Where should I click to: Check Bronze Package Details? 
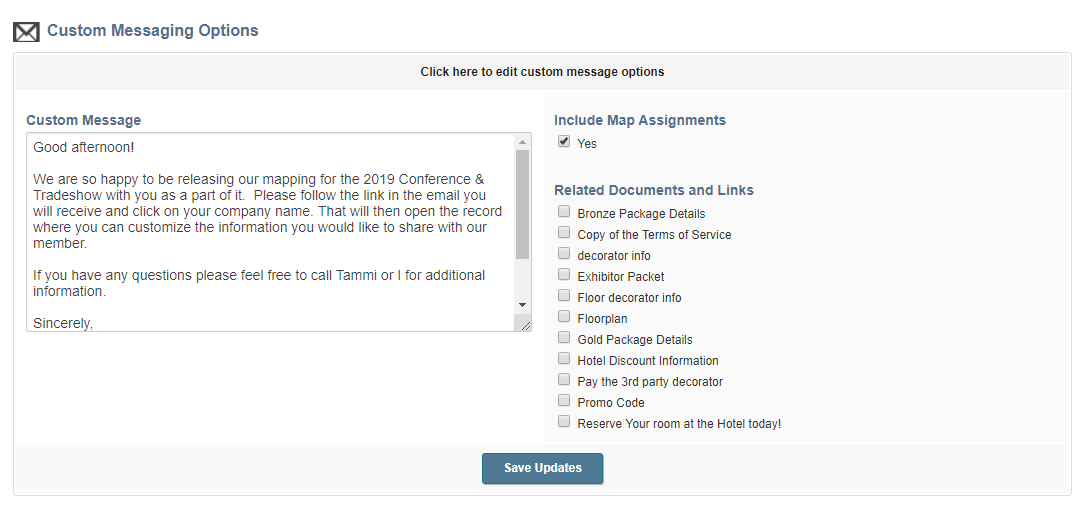pyautogui.click(x=564, y=212)
